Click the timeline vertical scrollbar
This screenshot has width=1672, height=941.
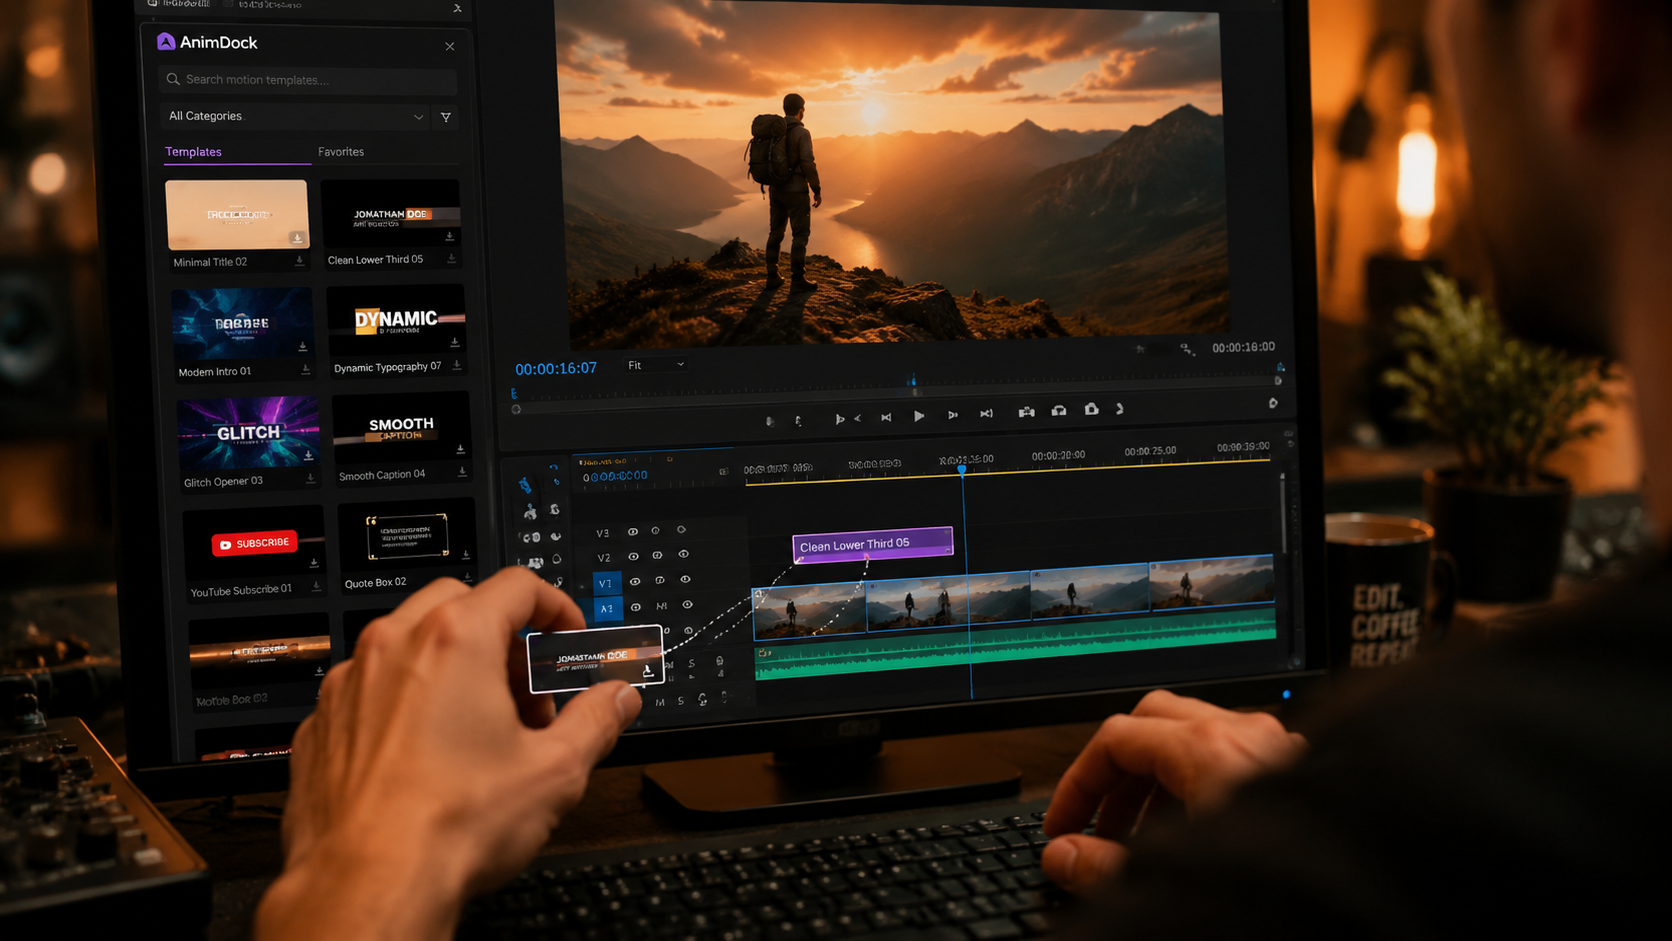click(x=1283, y=512)
